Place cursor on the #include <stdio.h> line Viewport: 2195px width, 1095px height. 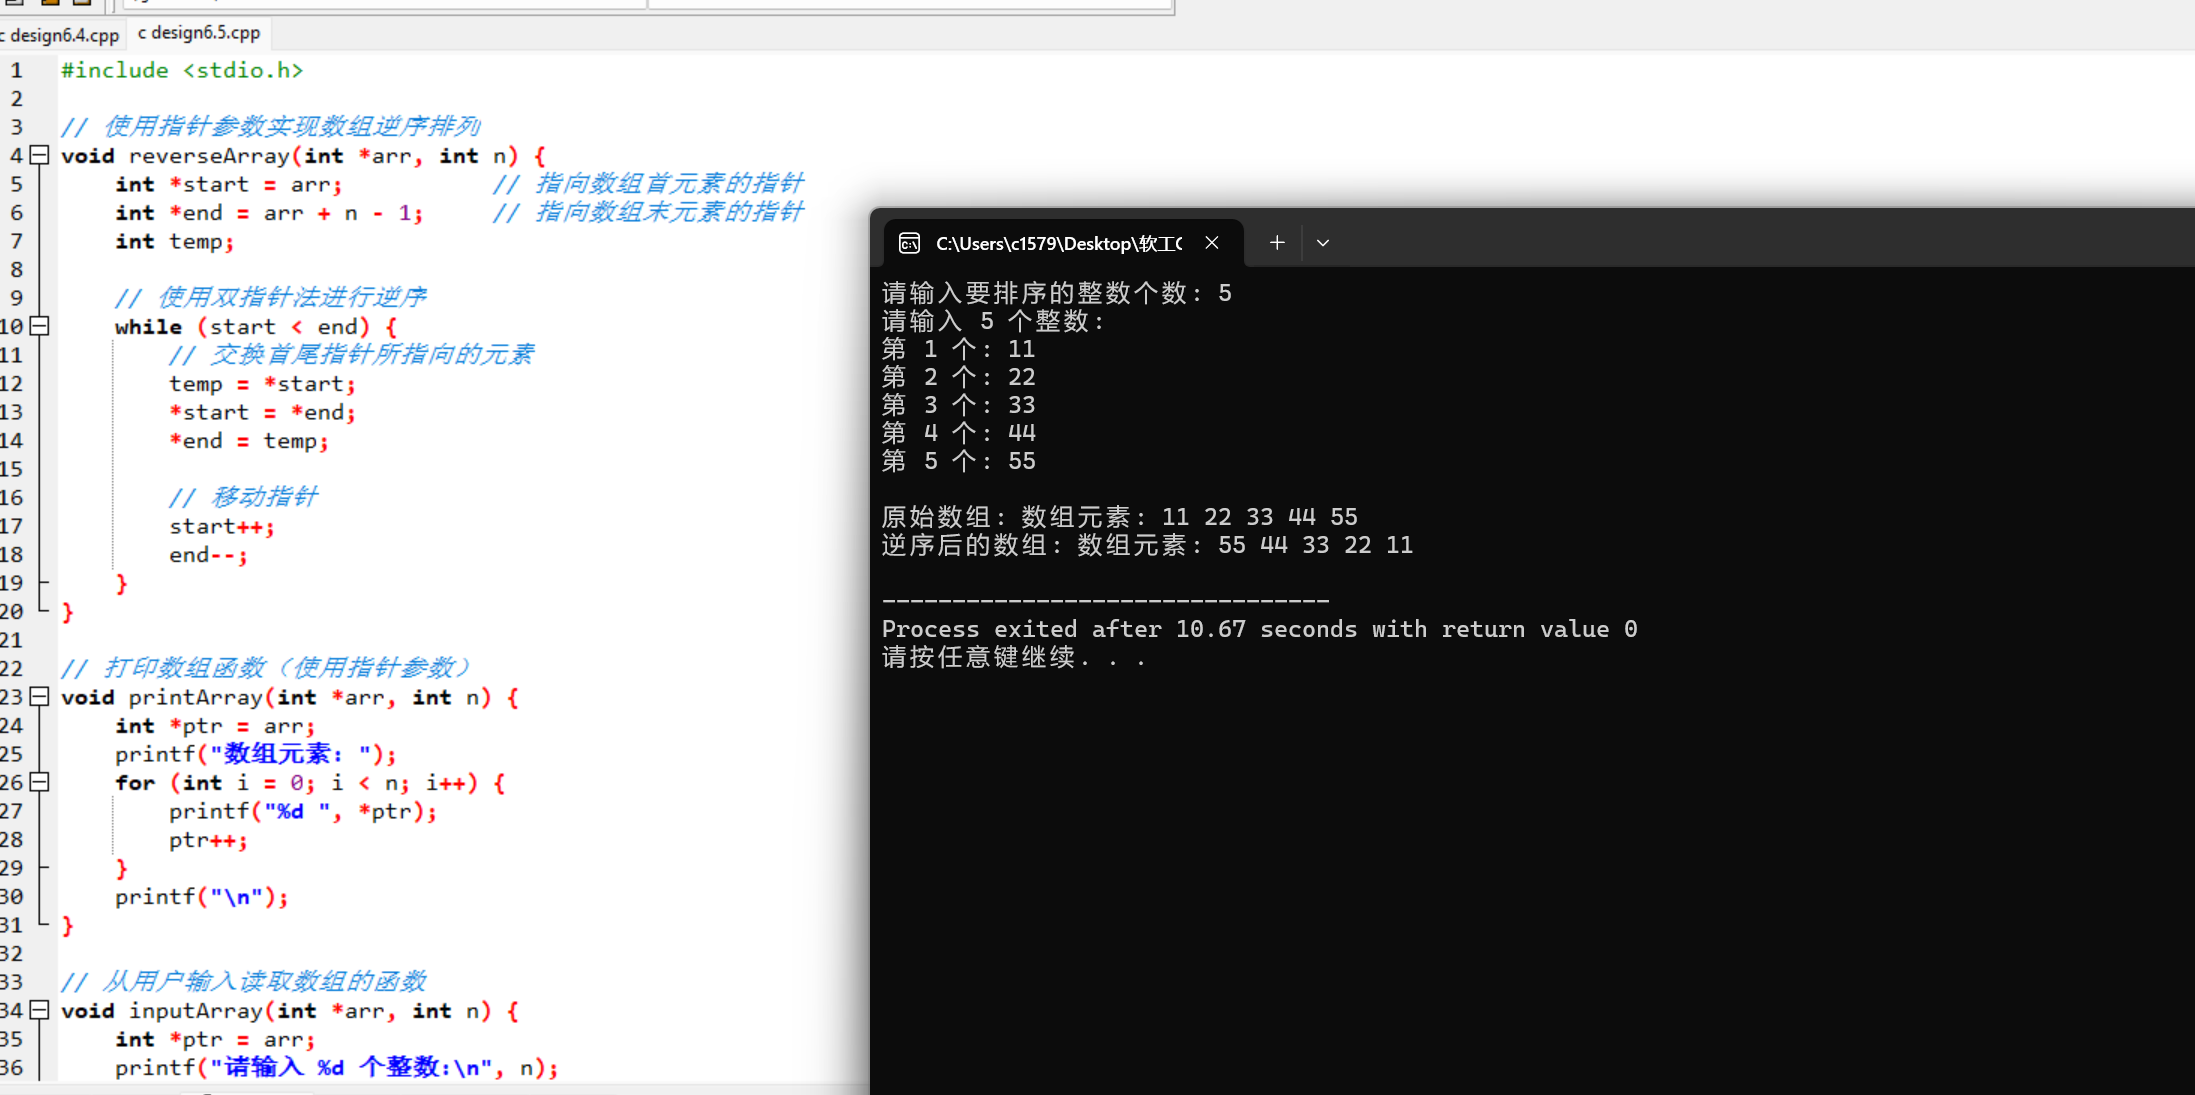click(182, 70)
